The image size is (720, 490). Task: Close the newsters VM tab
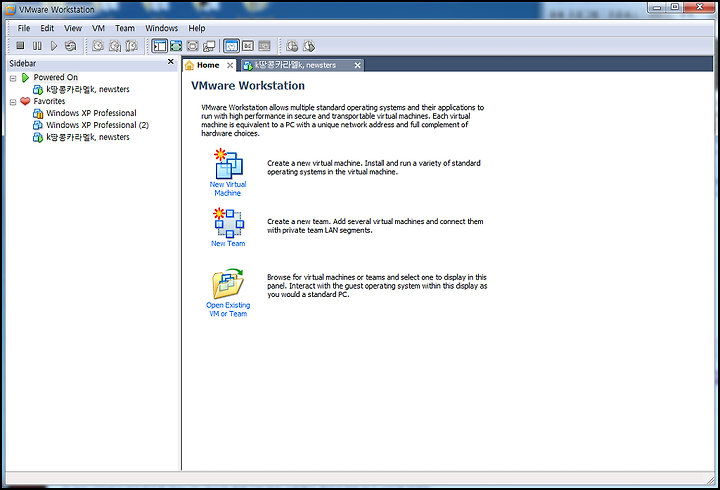click(357, 65)
